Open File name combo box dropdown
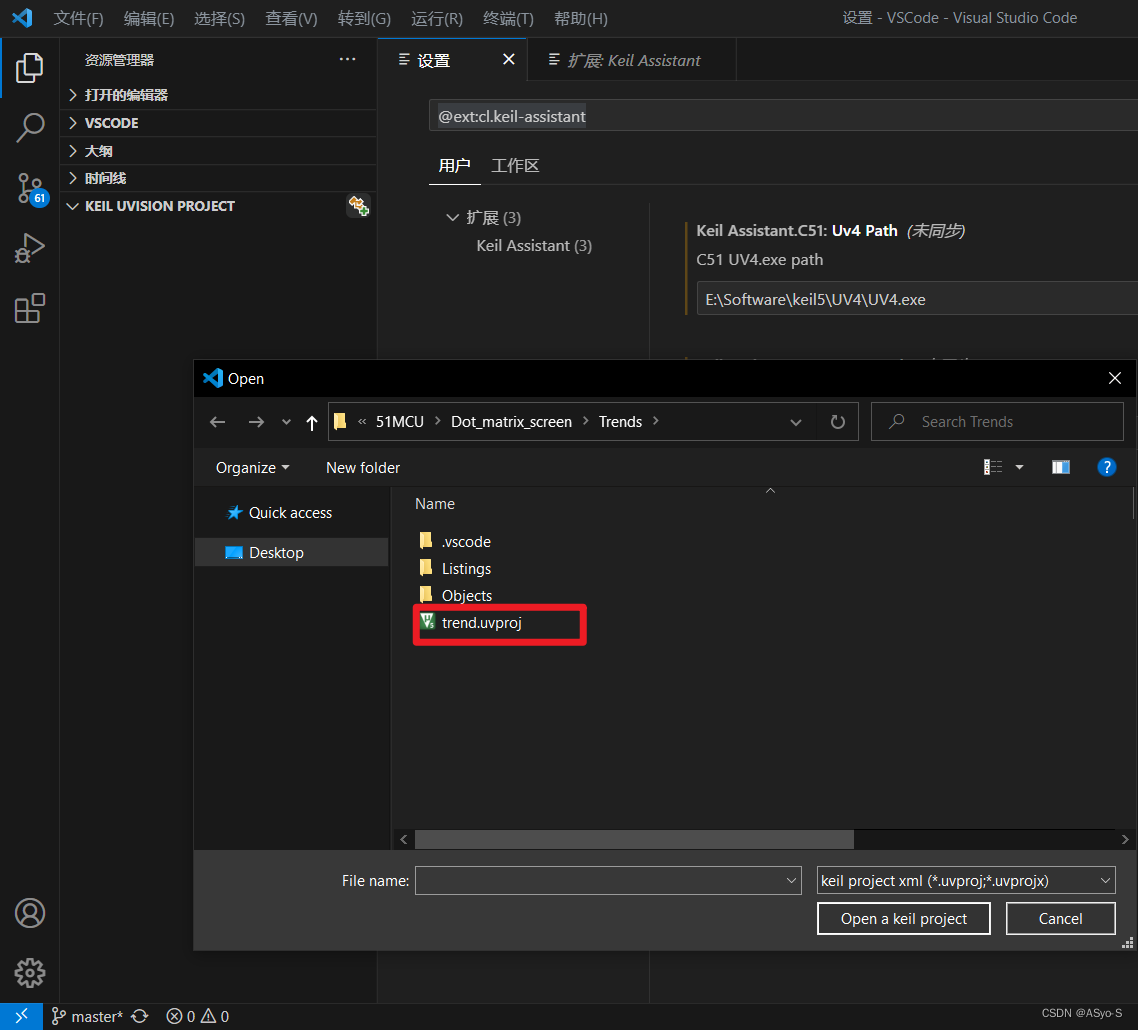 coord(791,880)
